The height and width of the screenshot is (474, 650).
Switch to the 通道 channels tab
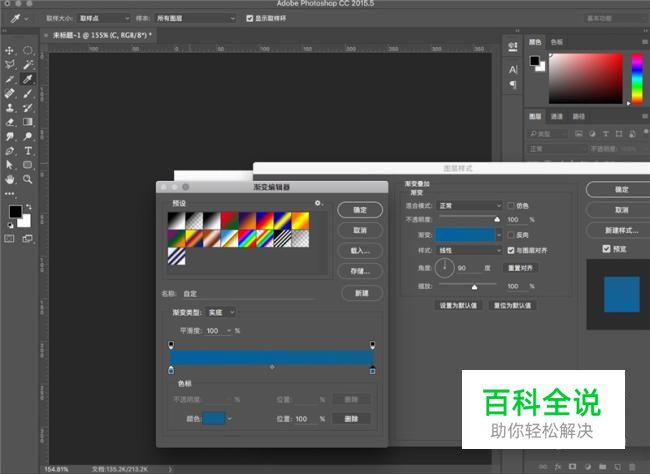click(557, 116)
